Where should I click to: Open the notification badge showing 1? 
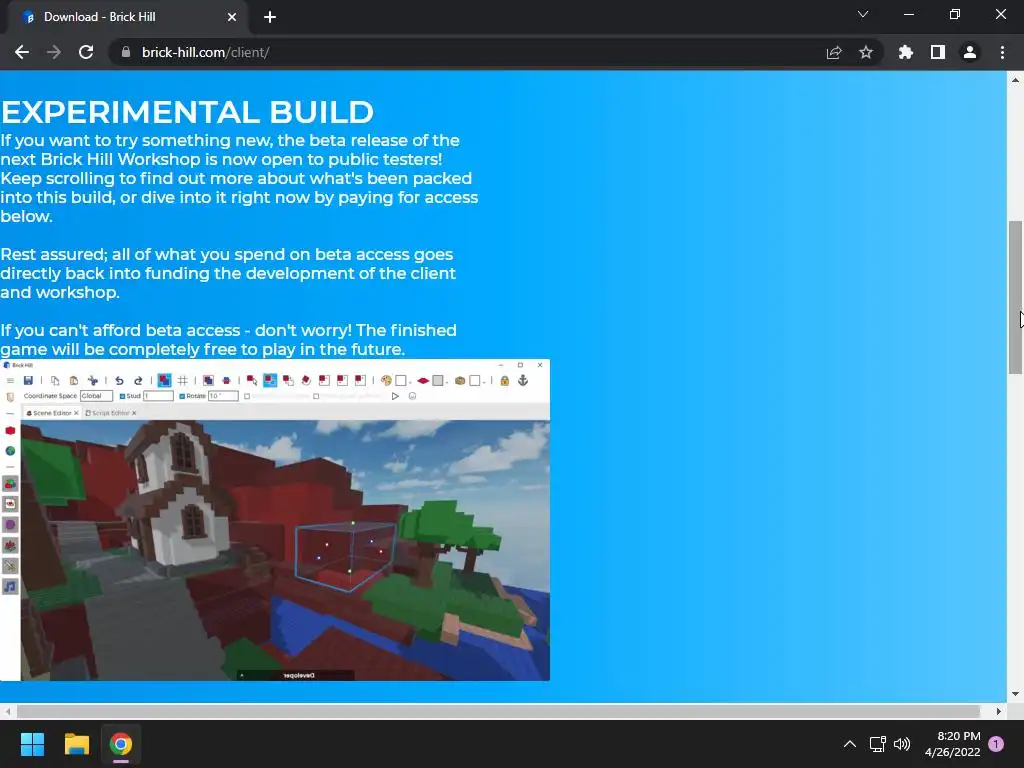point(996,744)
